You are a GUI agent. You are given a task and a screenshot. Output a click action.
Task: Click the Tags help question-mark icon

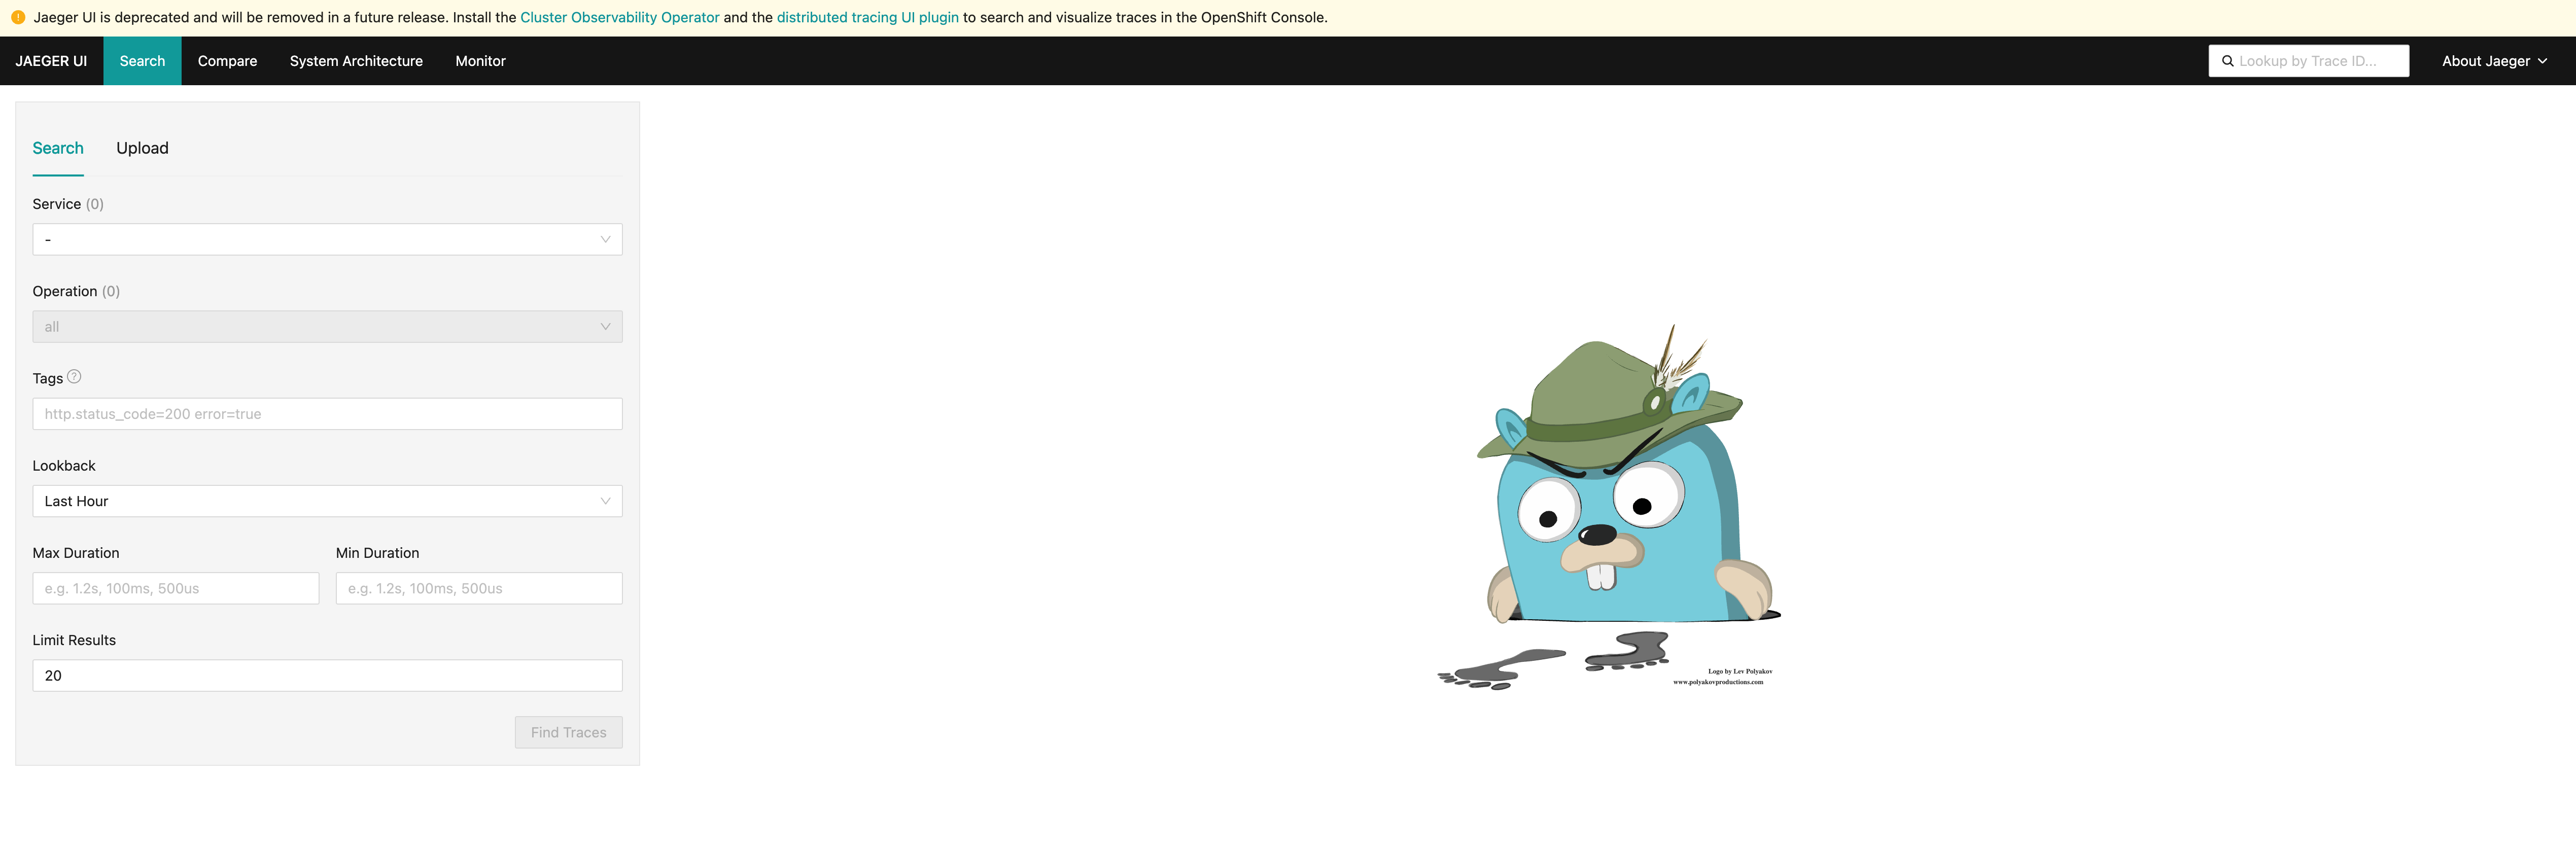coord(74,377)
